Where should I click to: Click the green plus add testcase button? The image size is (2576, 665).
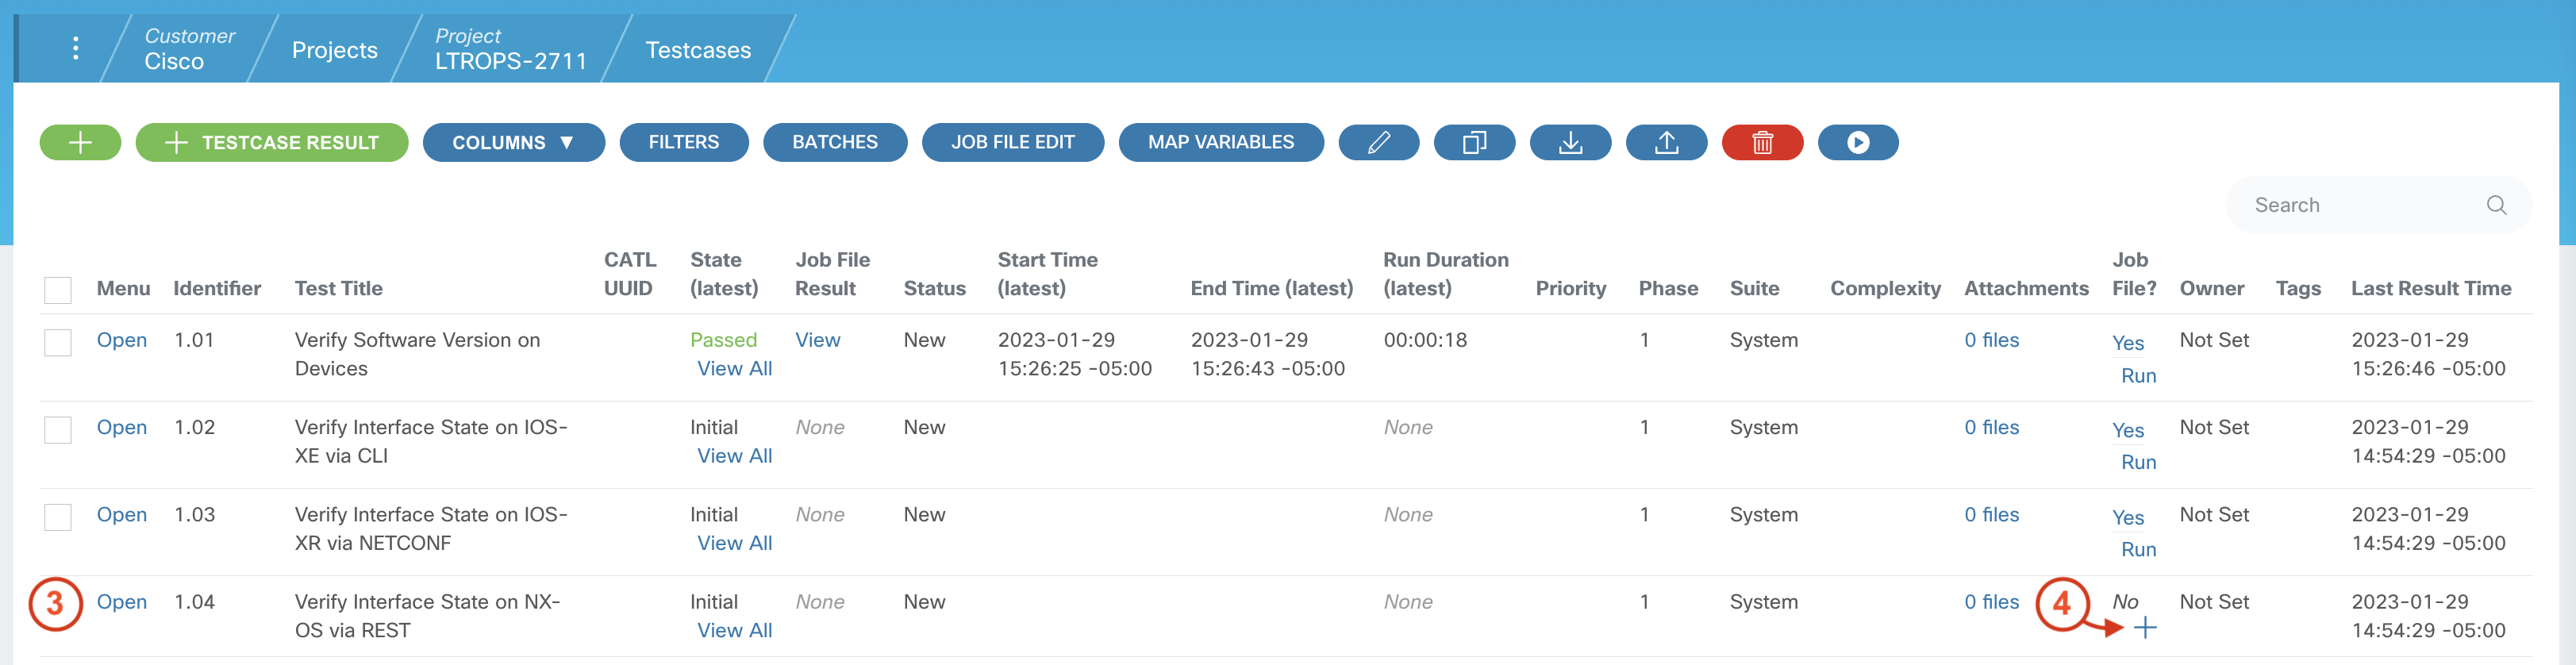[80, 142]
